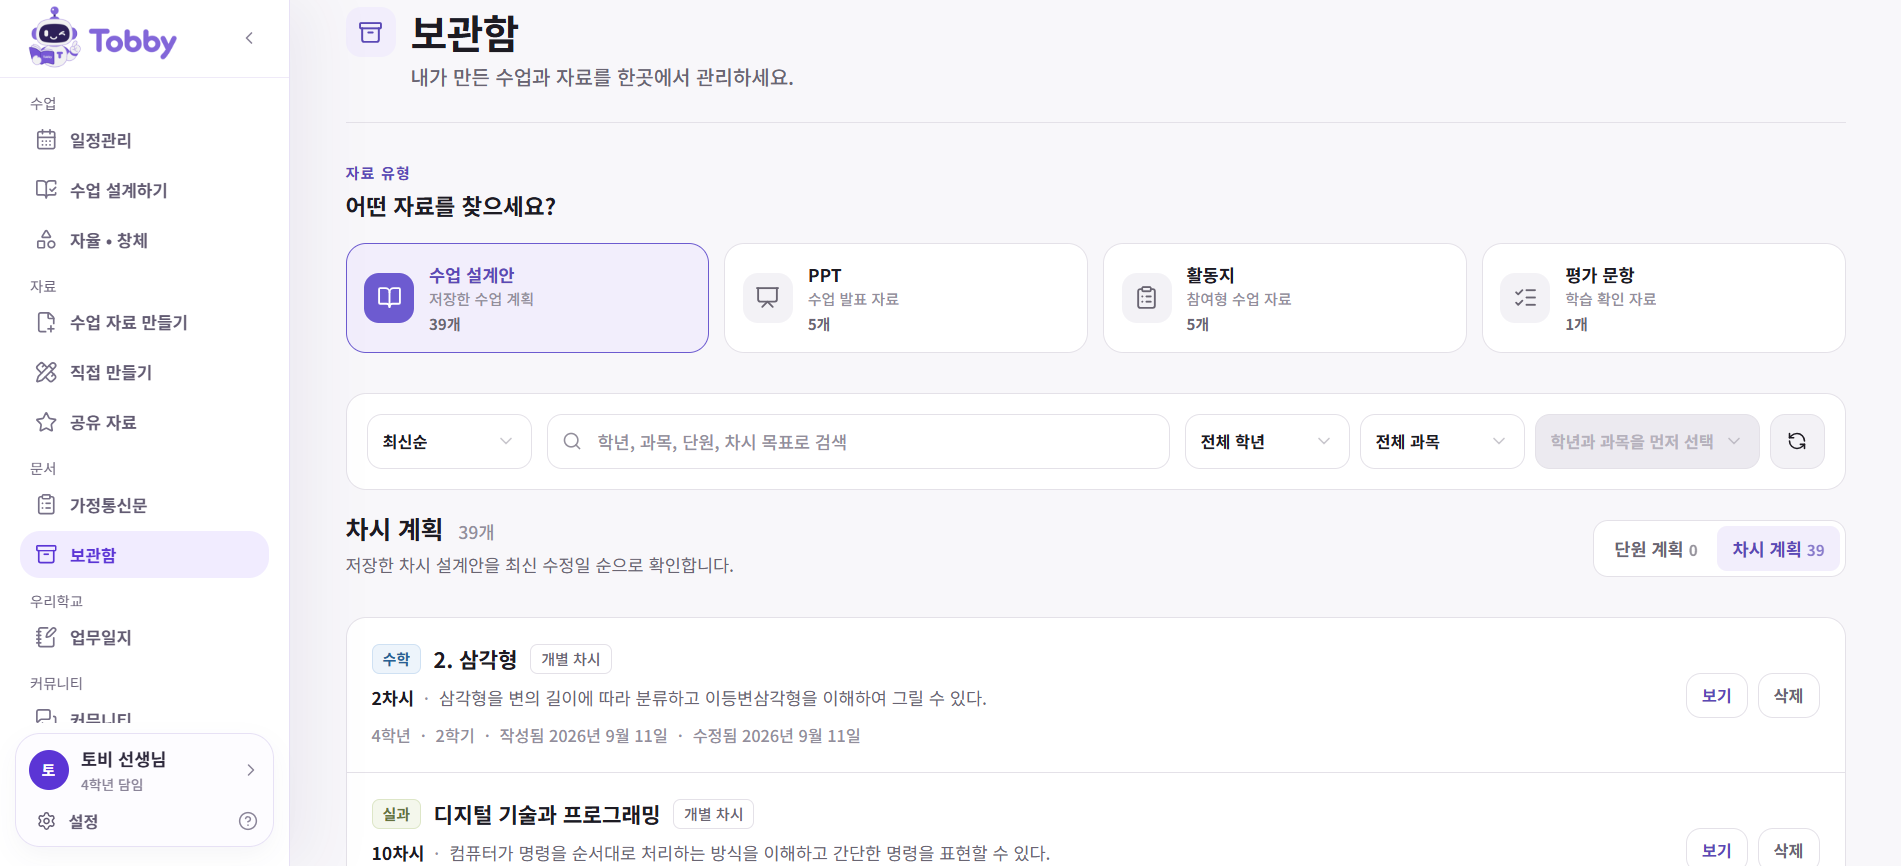Click the 2. 삼각형 lesson title
This screenshot has width=1901, height=866.
click(x=475, y=659)
